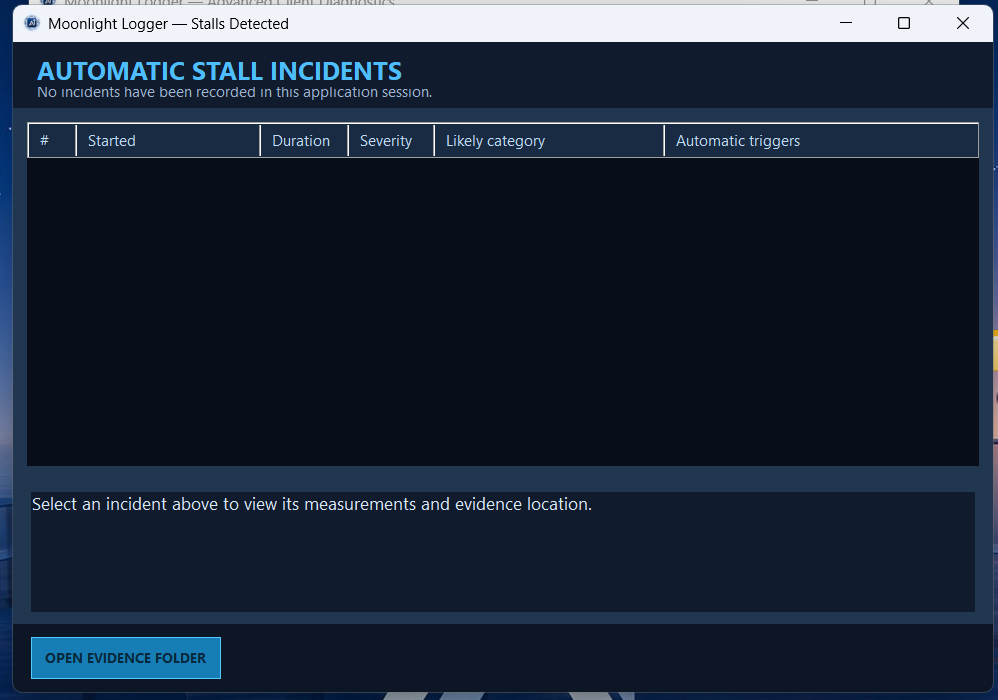
Task: Minimize the Stalls Detected window
Action: tap(846, 23)
